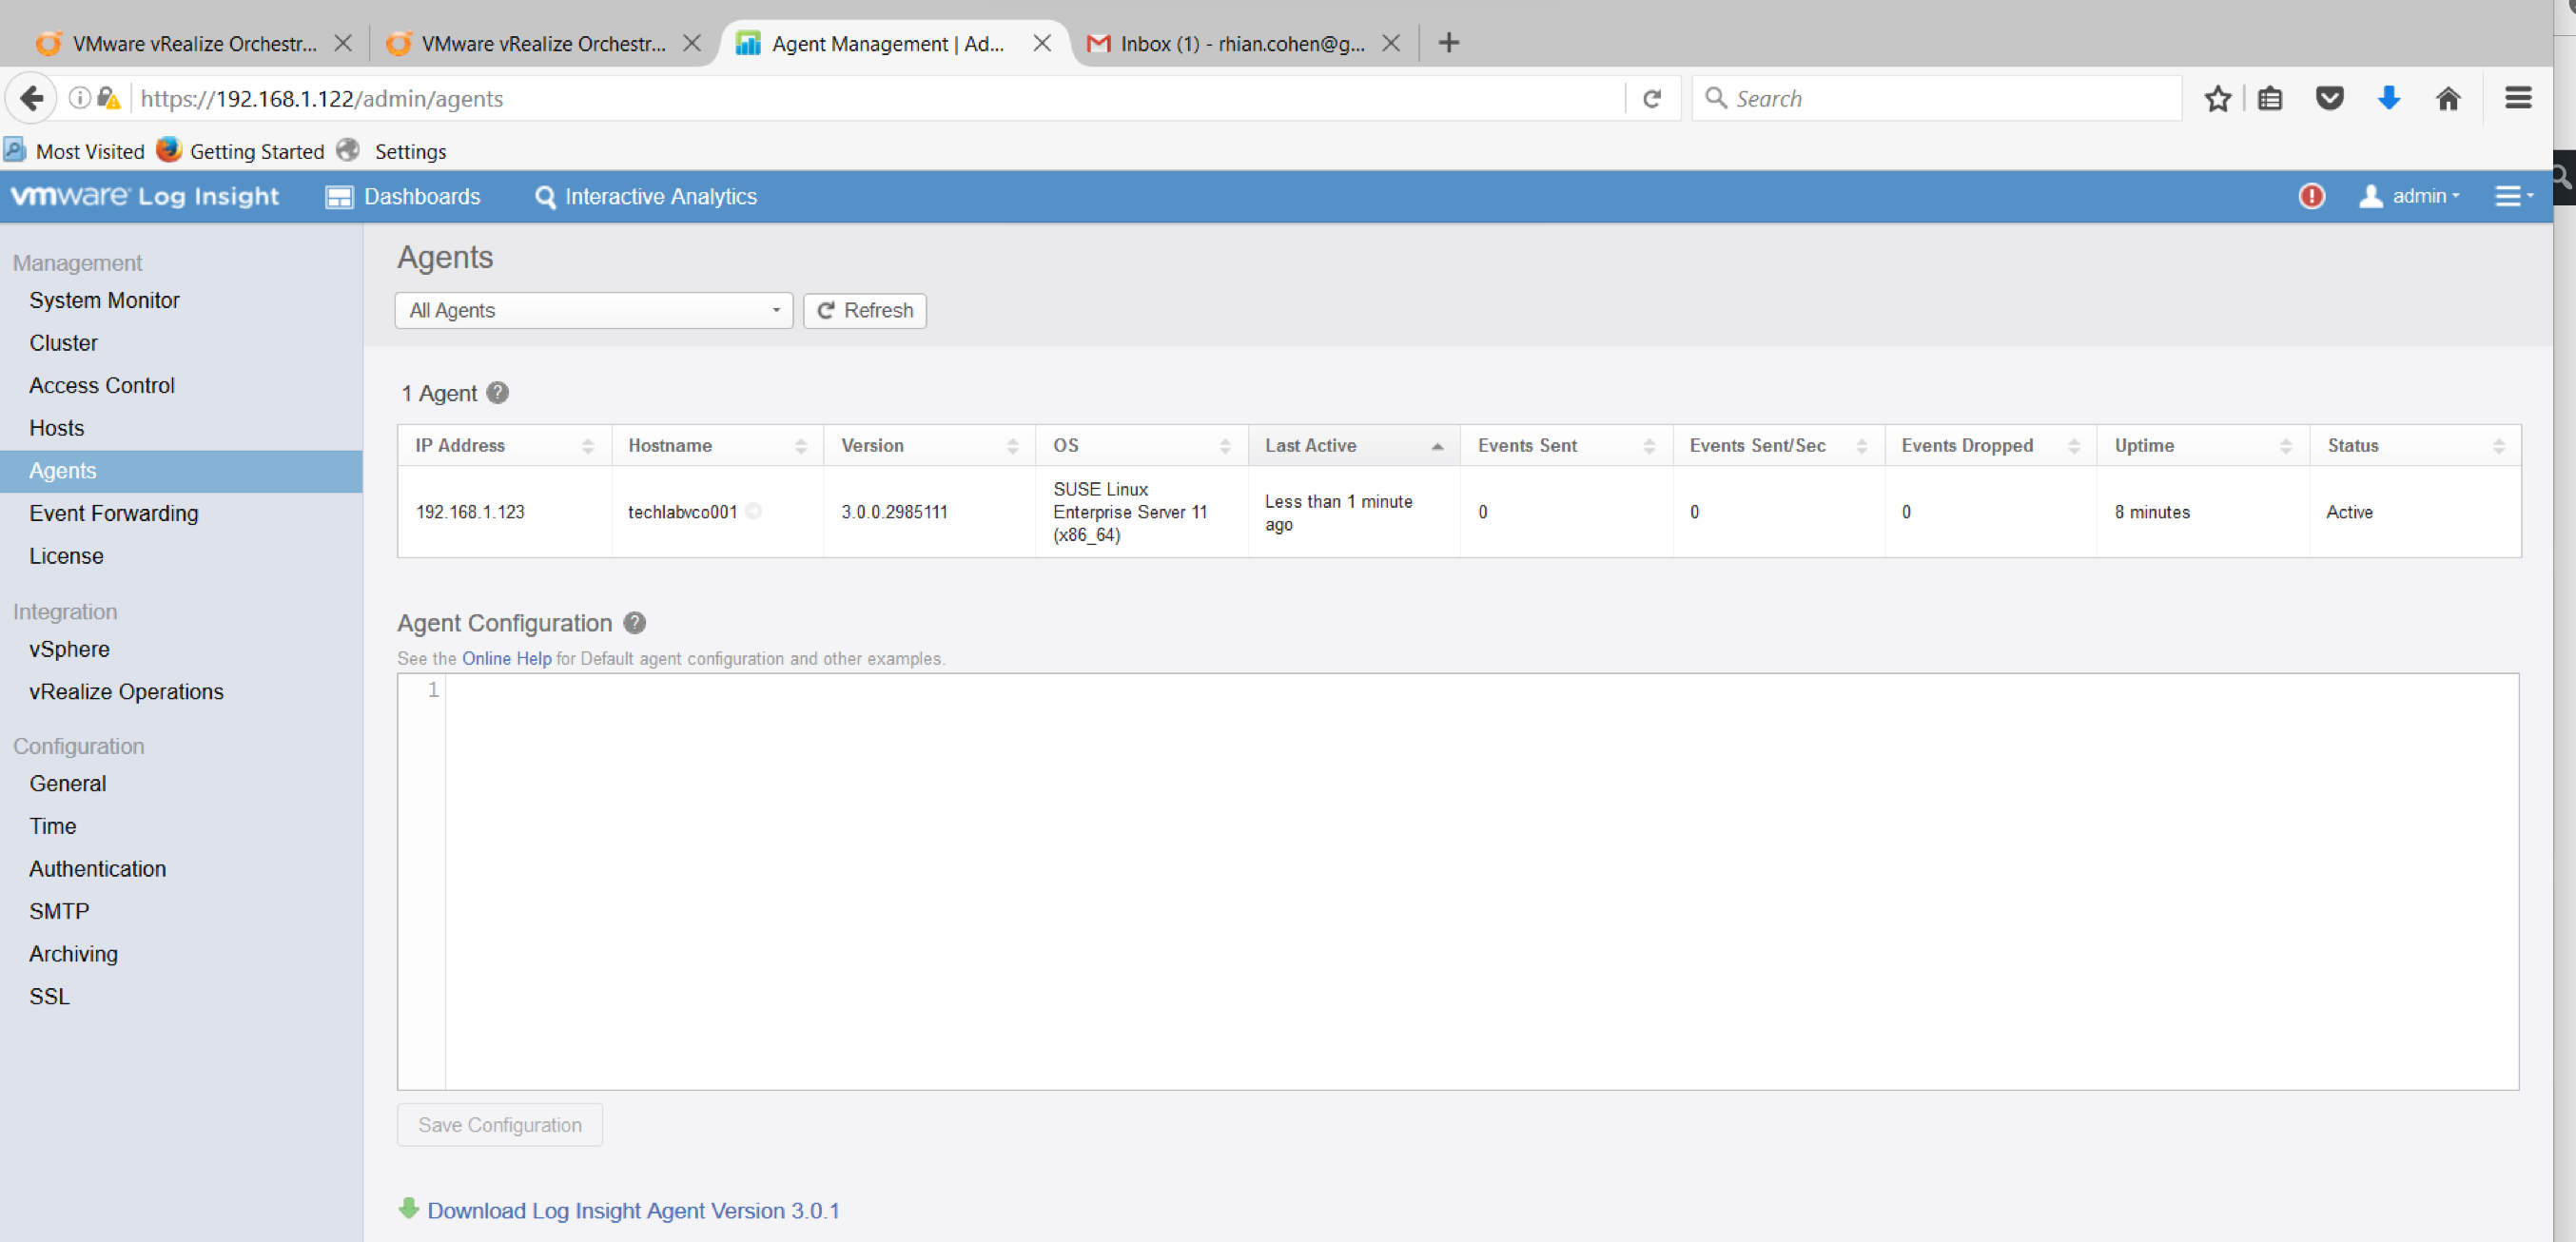Open Event Forwarding in the sidebar
This screenshot has width=2576, height=1242.
click(x=113, y=513)
